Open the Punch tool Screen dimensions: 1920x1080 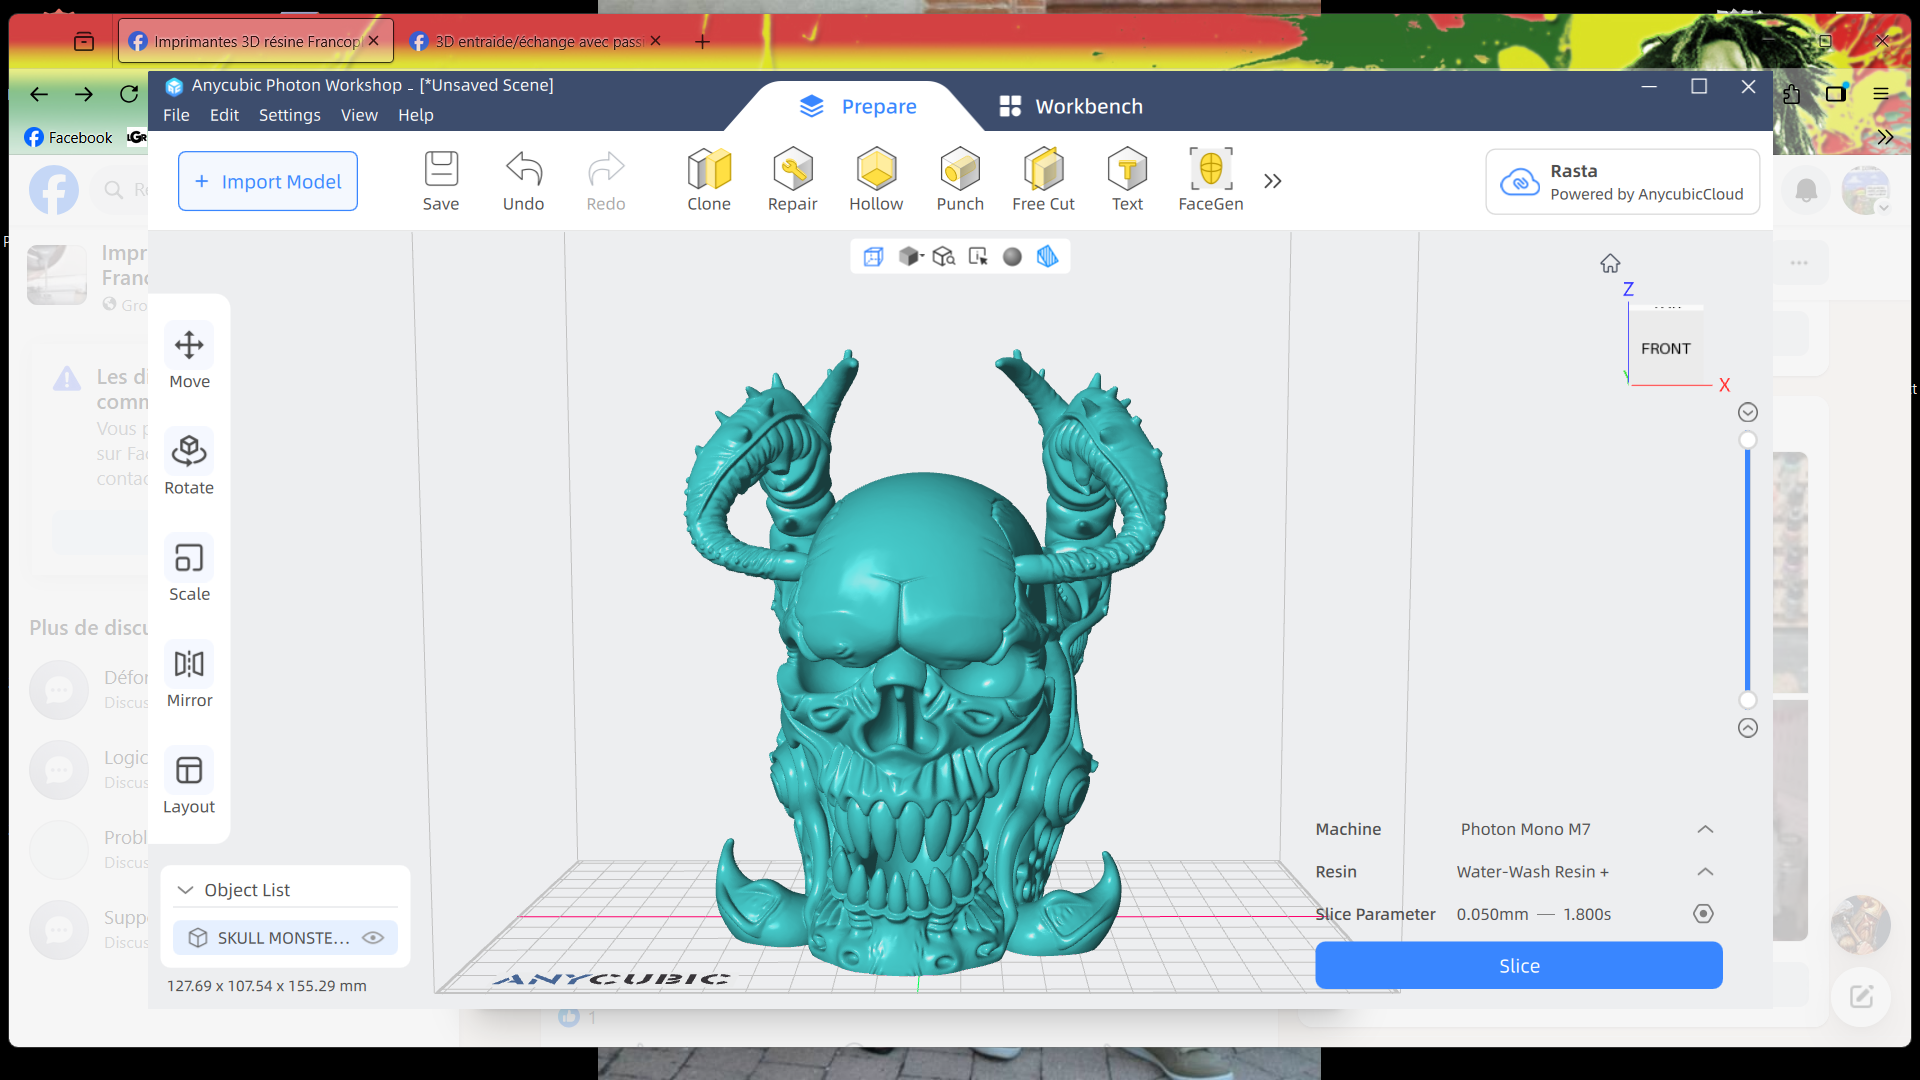click(x=959, y=180)
